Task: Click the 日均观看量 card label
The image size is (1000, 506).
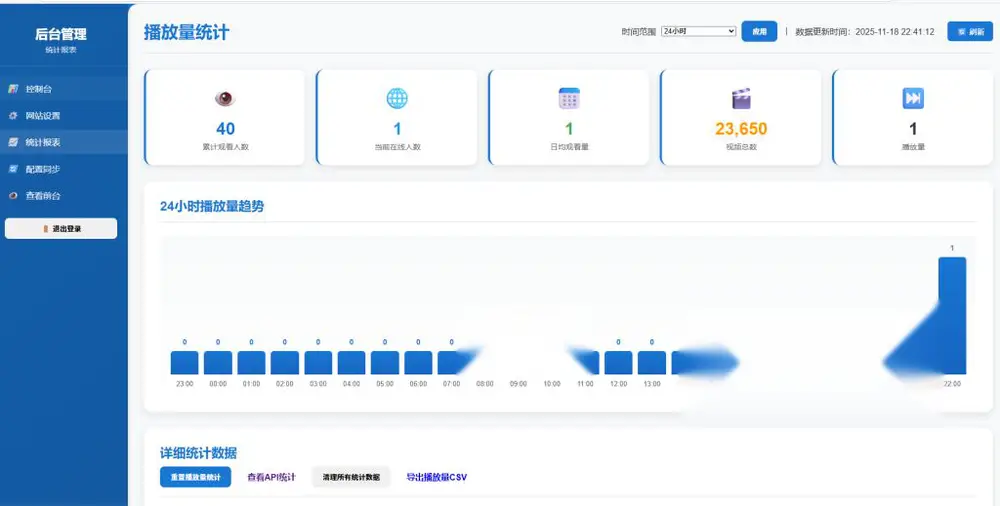Action: [x=569, y=147]
